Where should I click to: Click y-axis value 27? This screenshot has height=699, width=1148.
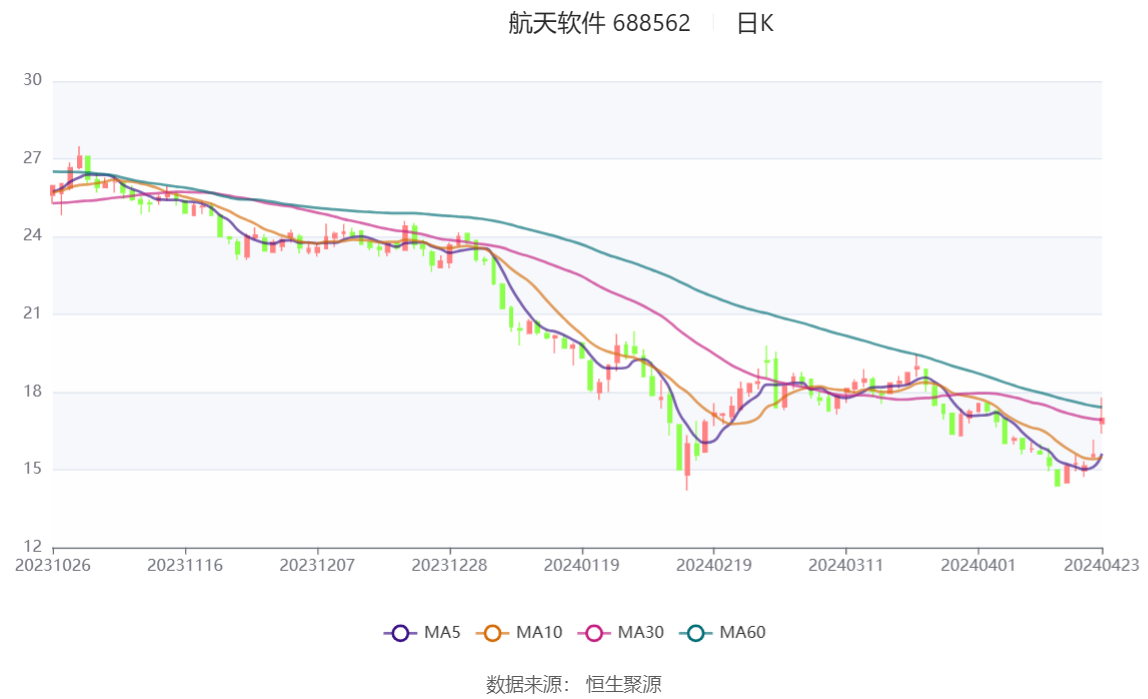(32, 158)
